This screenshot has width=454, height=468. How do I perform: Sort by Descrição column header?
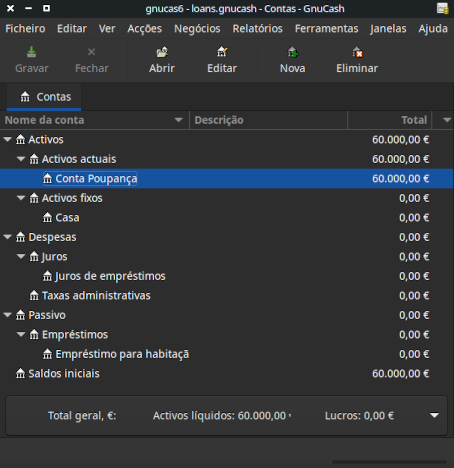point(269,120)
